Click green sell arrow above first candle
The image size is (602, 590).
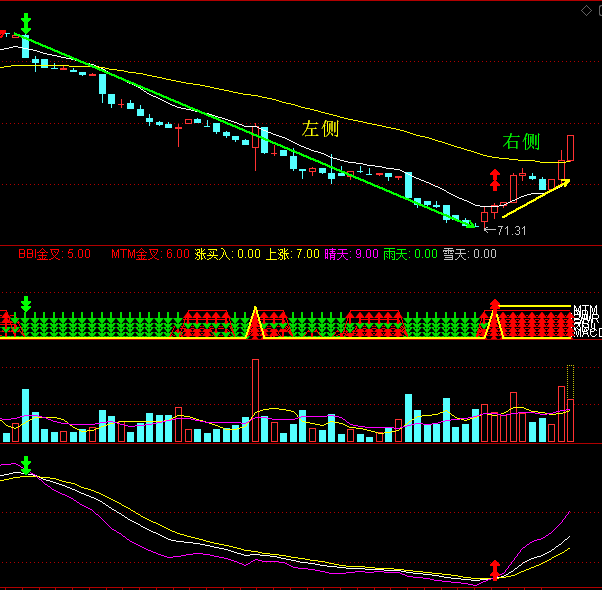click(x=26, y=23)
